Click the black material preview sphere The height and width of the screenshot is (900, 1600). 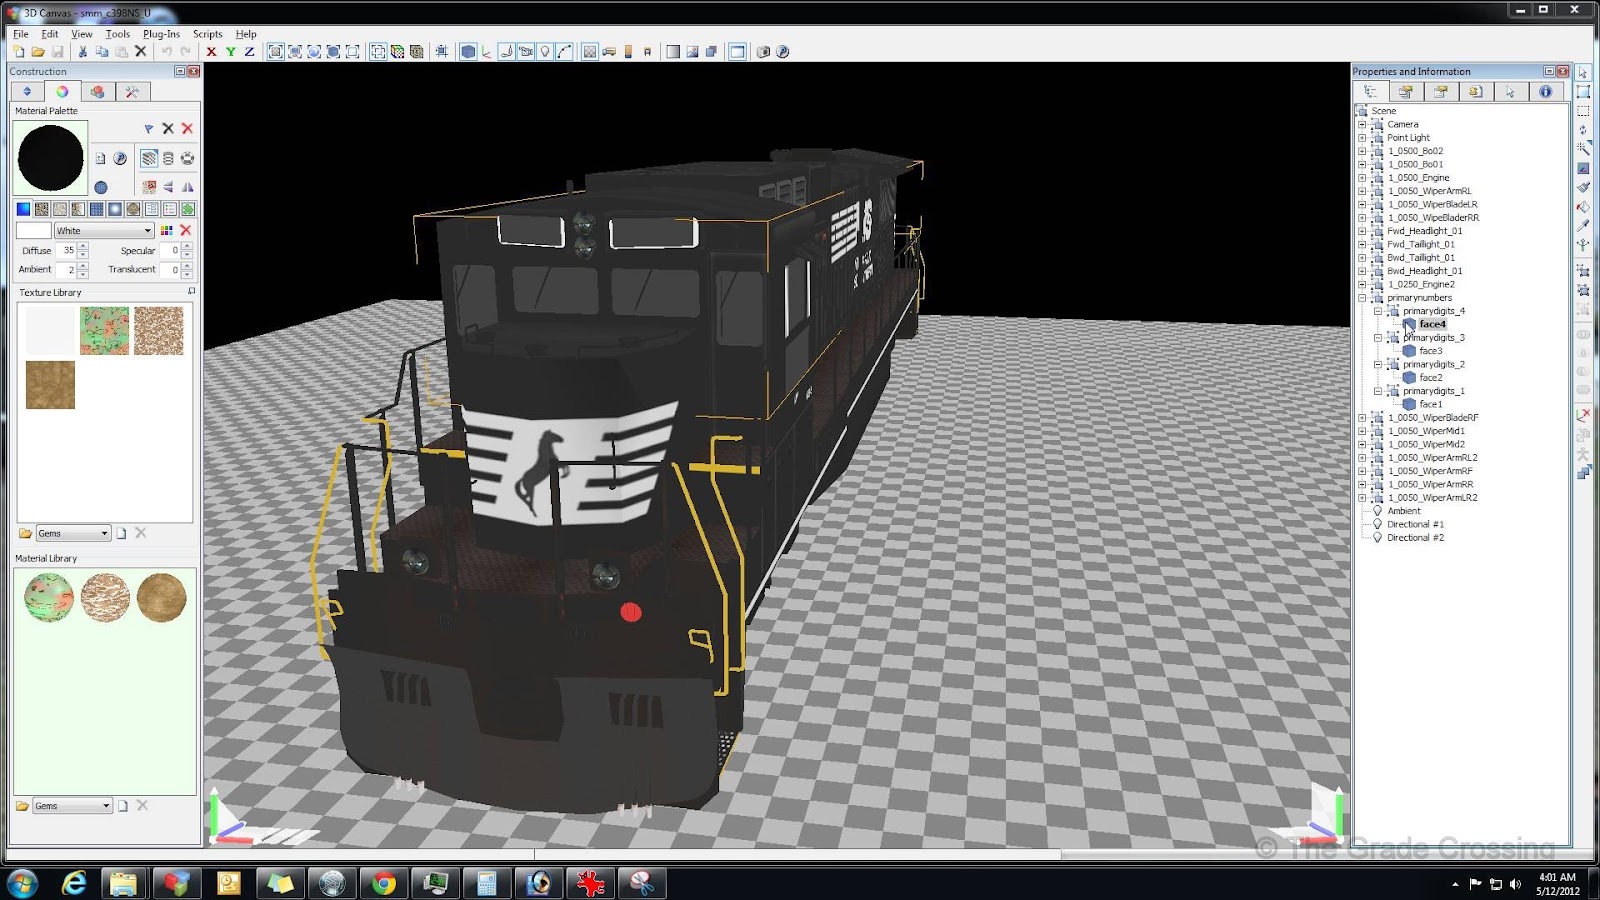point(50,158)
